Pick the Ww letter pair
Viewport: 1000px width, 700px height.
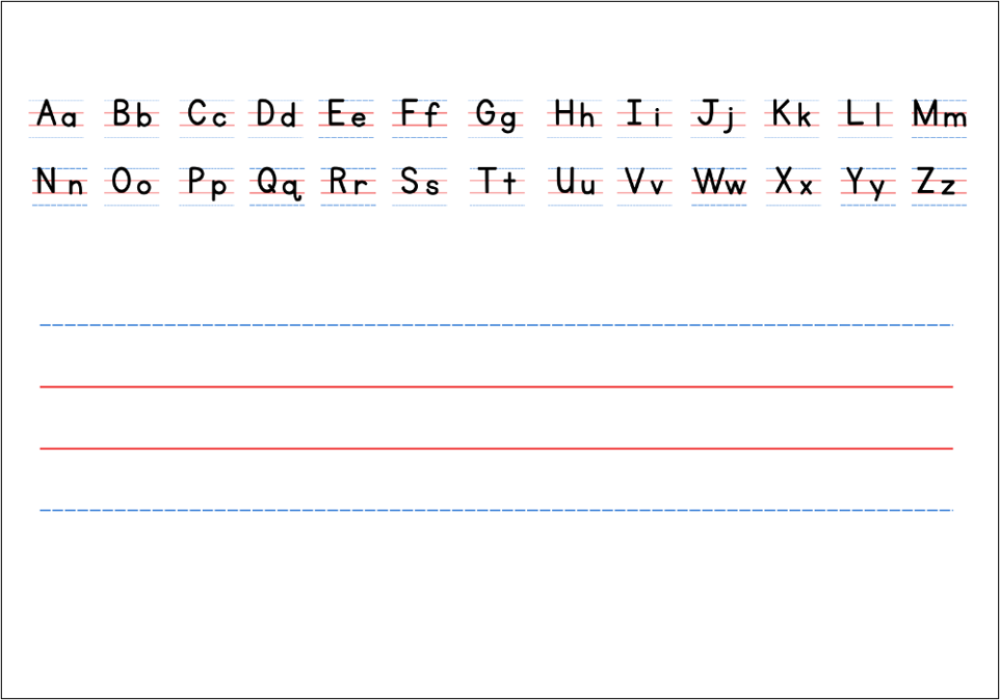coord(719,183)
